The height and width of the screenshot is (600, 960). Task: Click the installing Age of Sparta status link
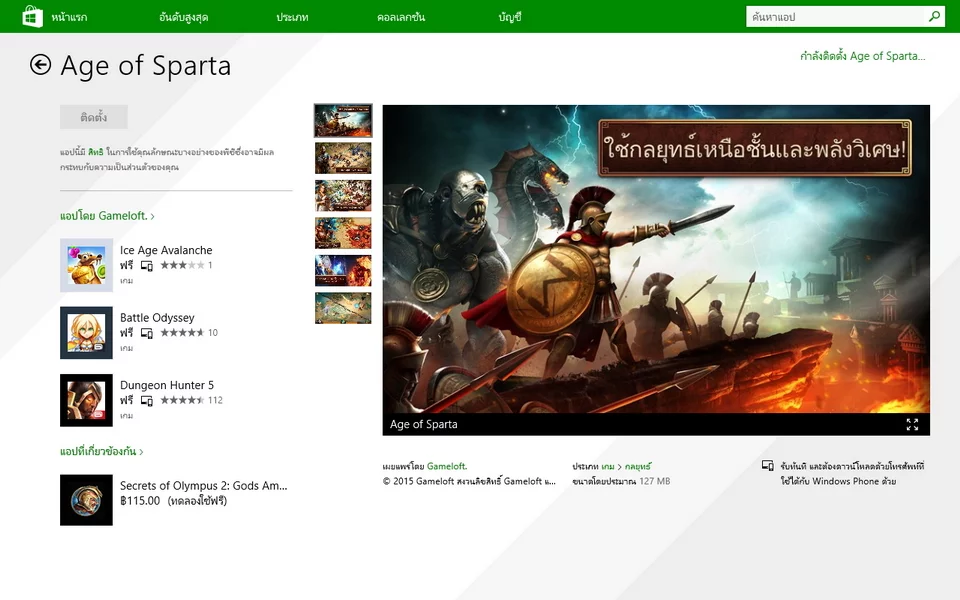pyautogui.click(x=863, y=56)
